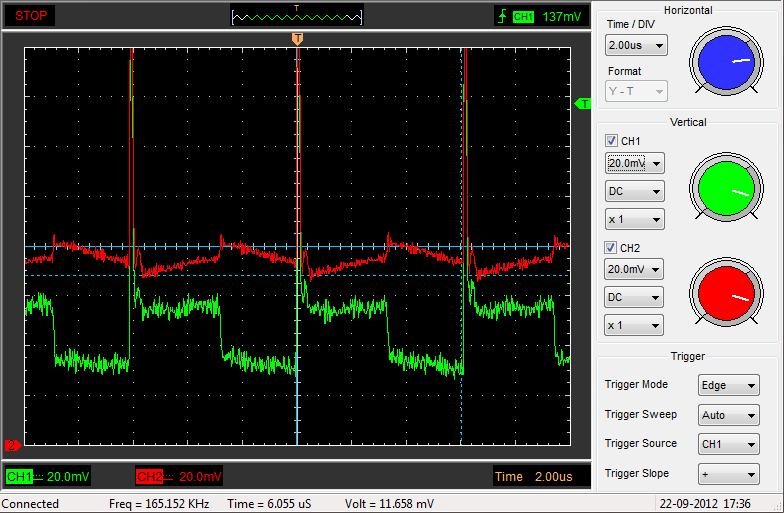Click the orange trigger position marker
This screenshot has width=784, height=513.
(297, 38)
